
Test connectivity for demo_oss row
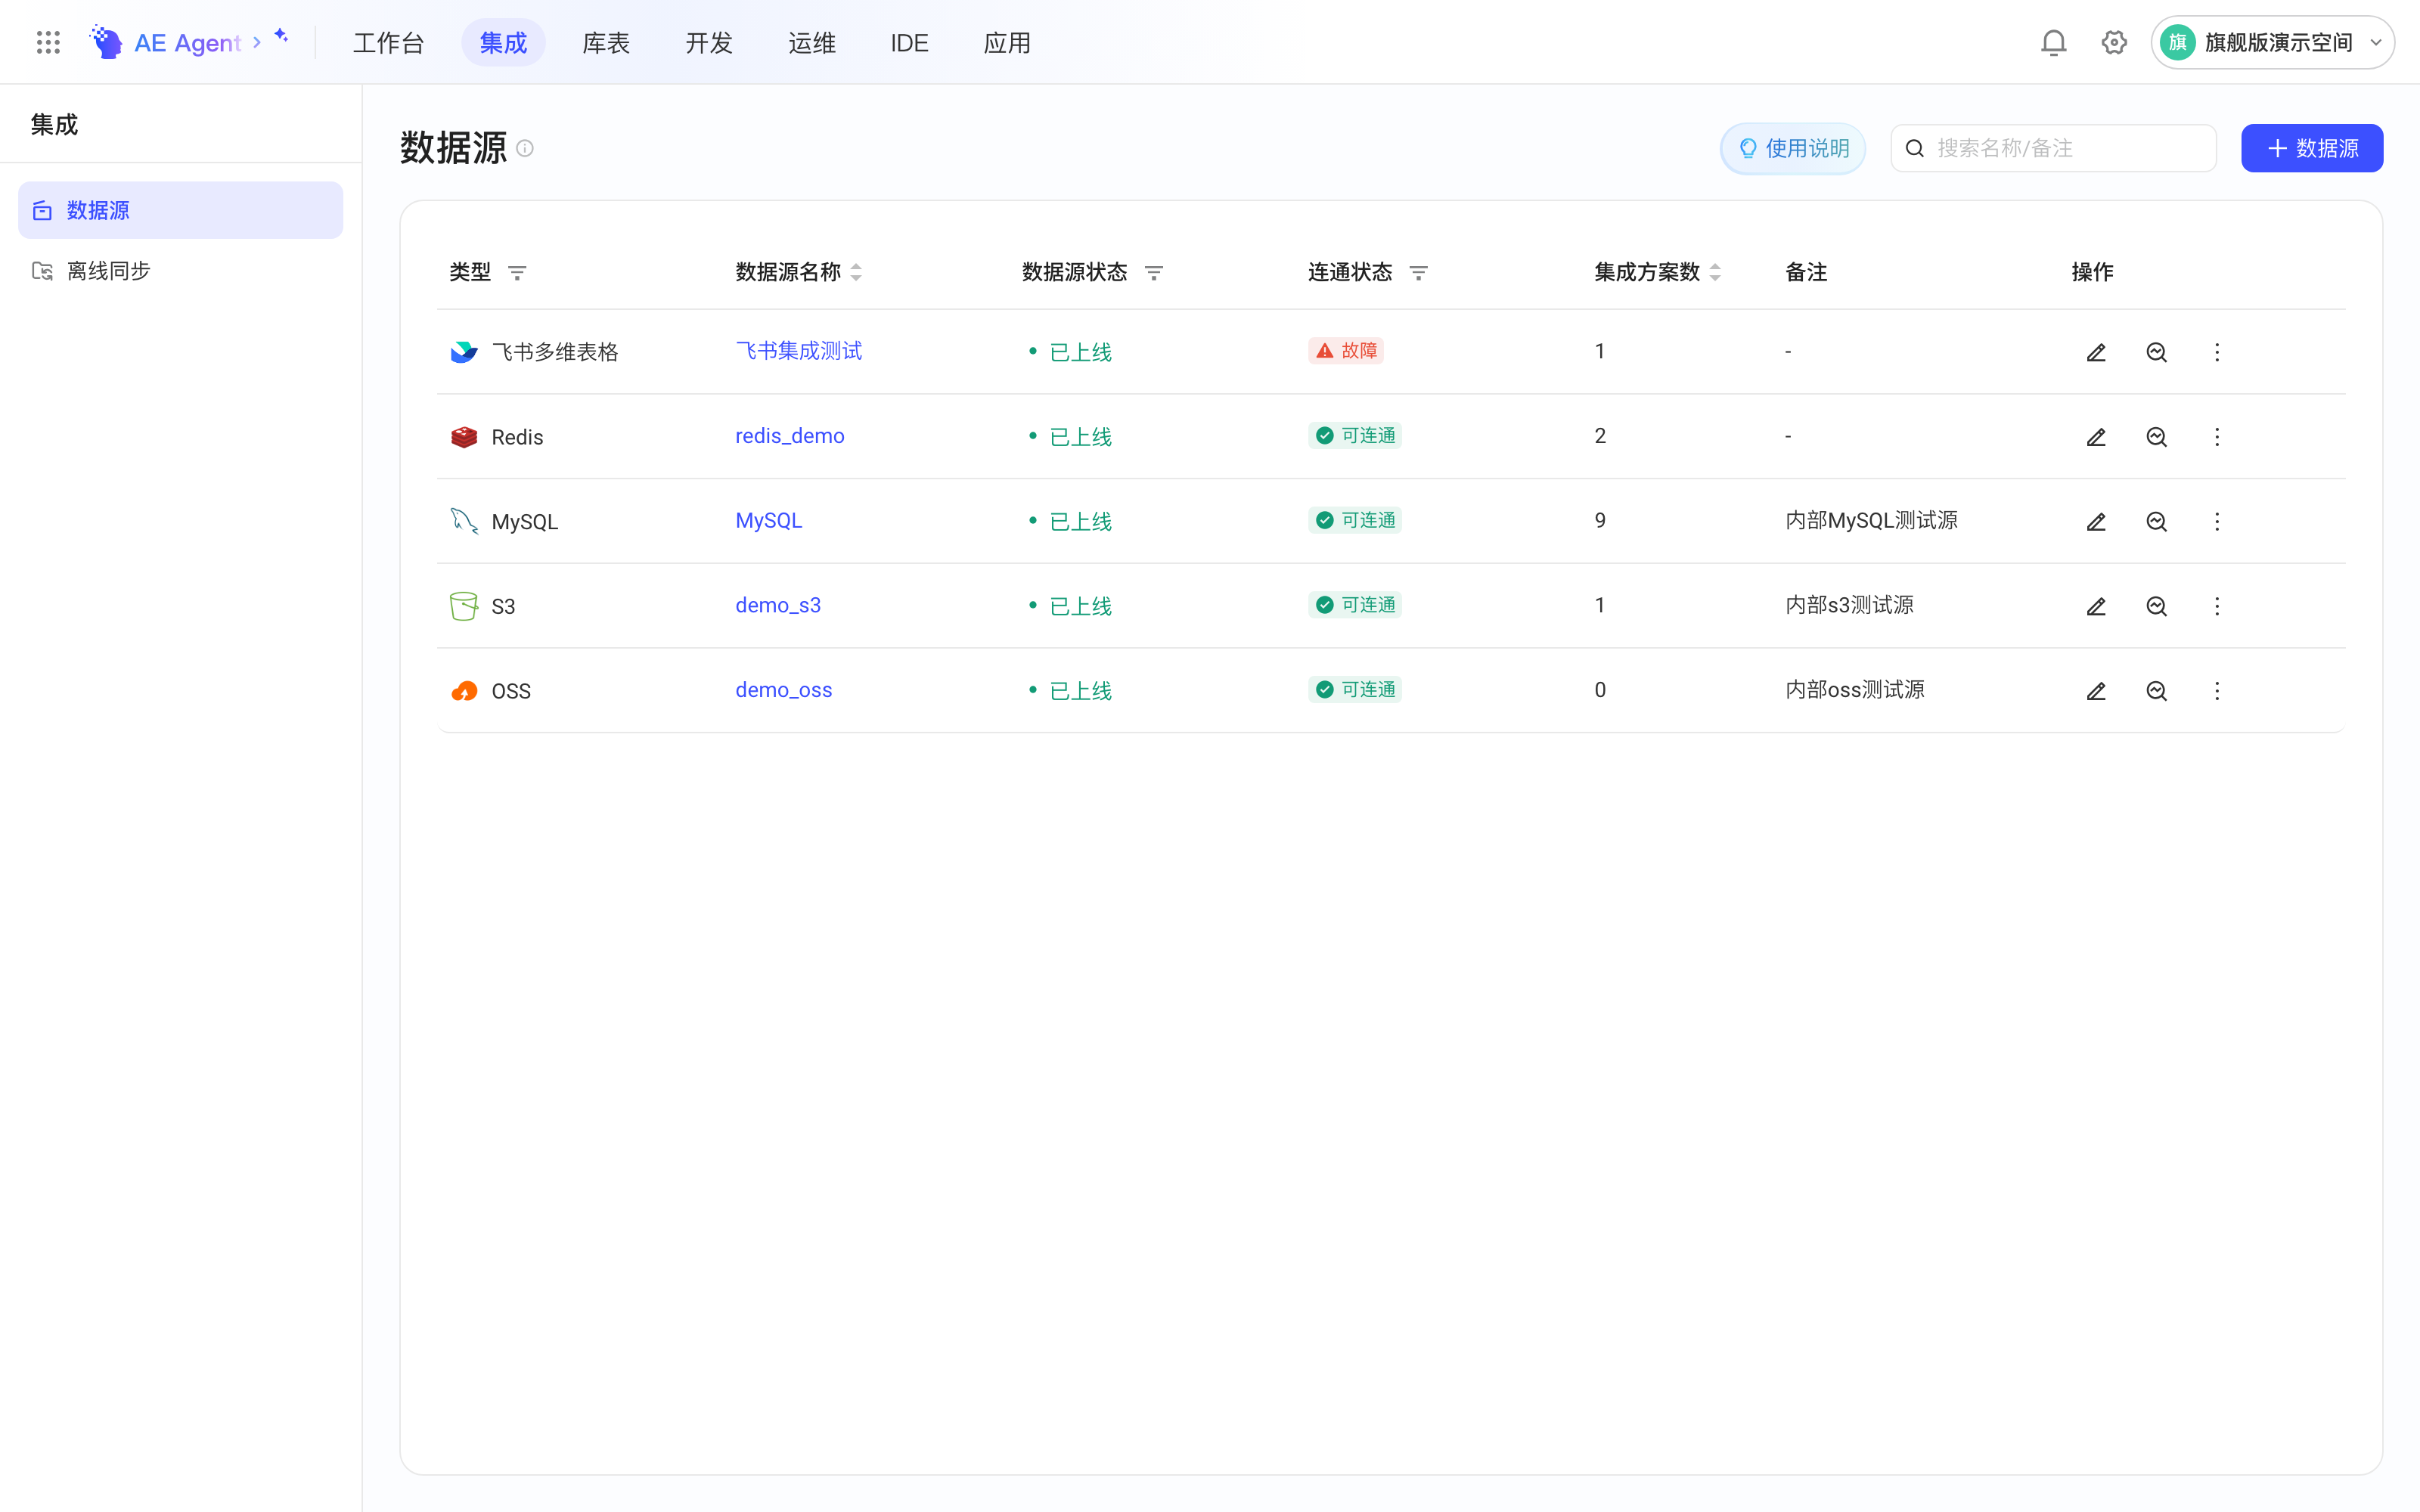2156,691
